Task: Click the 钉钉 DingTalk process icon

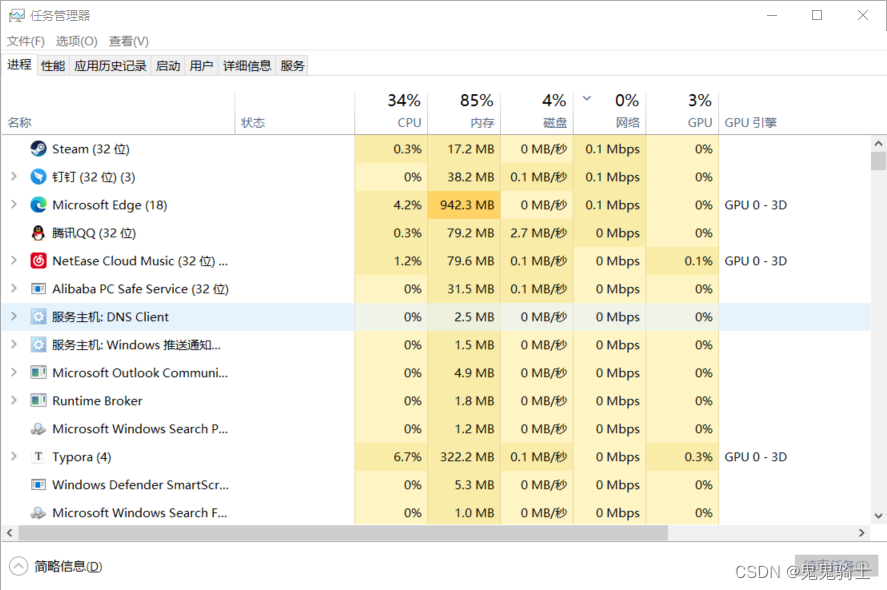Action: point(38,177)
